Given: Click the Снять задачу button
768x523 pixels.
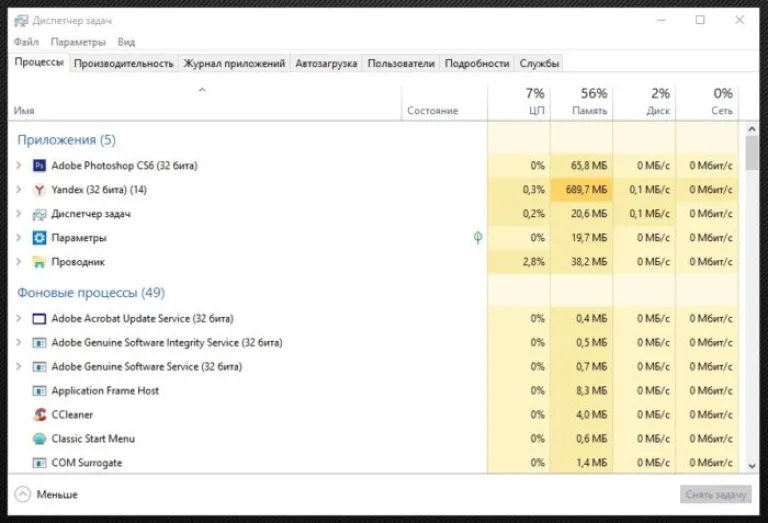Looking at the screenshot, I should point(716,495).
